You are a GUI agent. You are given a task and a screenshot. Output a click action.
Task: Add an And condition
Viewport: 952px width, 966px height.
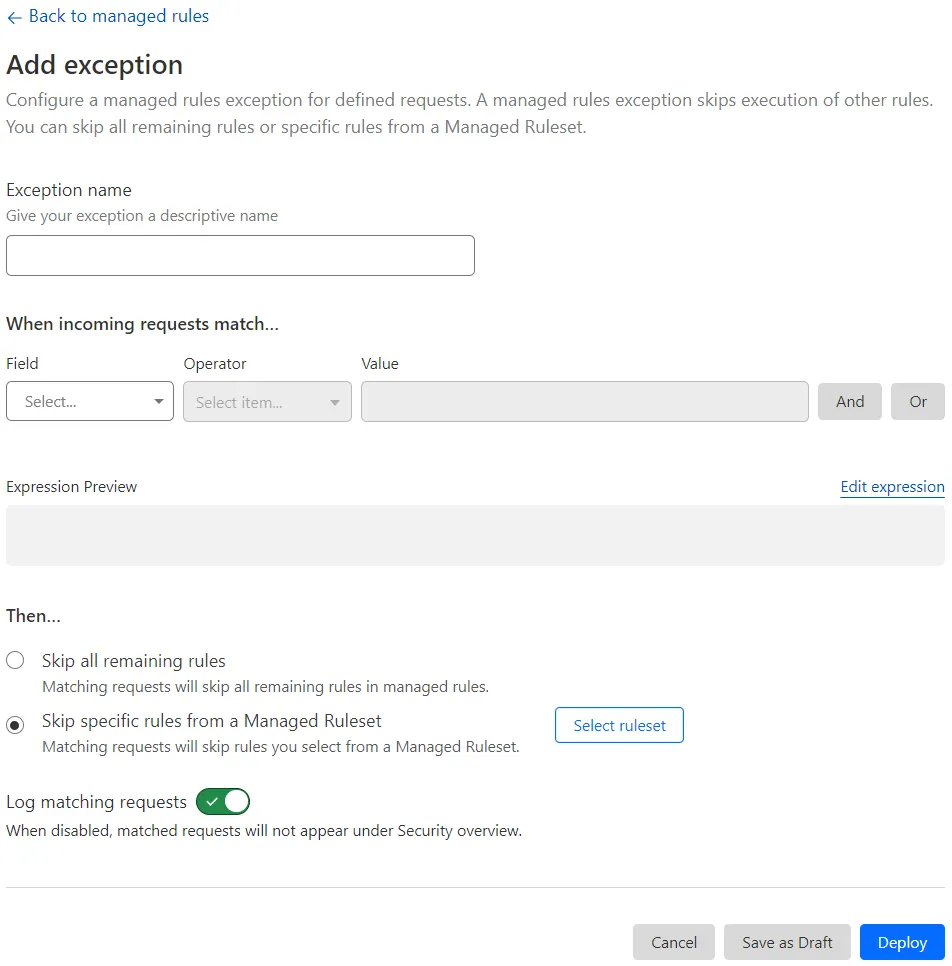click(849, 401)
